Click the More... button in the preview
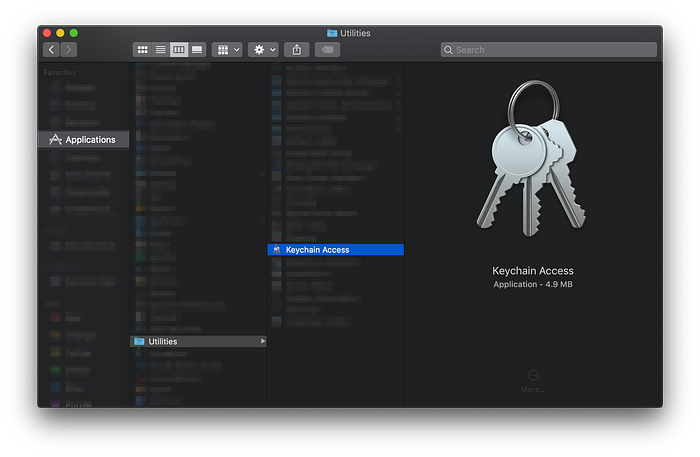The image size is (700, 457). coord(533,382)
